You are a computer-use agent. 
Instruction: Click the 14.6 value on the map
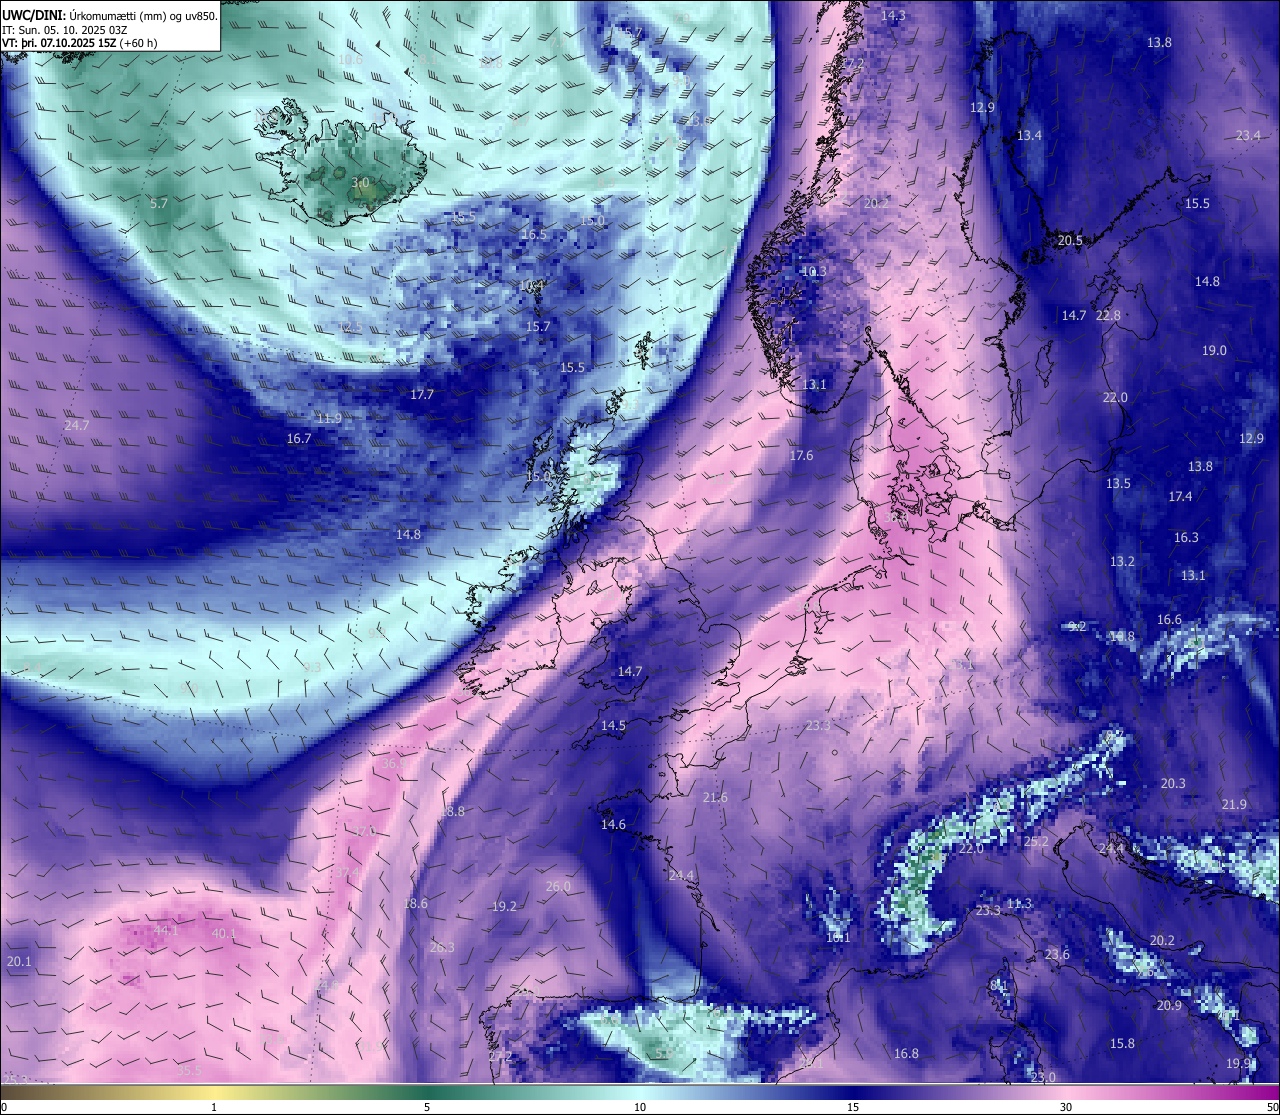tap(613, 824)
